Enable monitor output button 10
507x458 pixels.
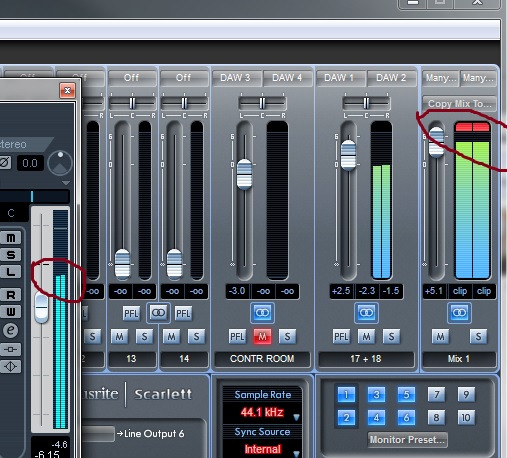pos(466,417)
